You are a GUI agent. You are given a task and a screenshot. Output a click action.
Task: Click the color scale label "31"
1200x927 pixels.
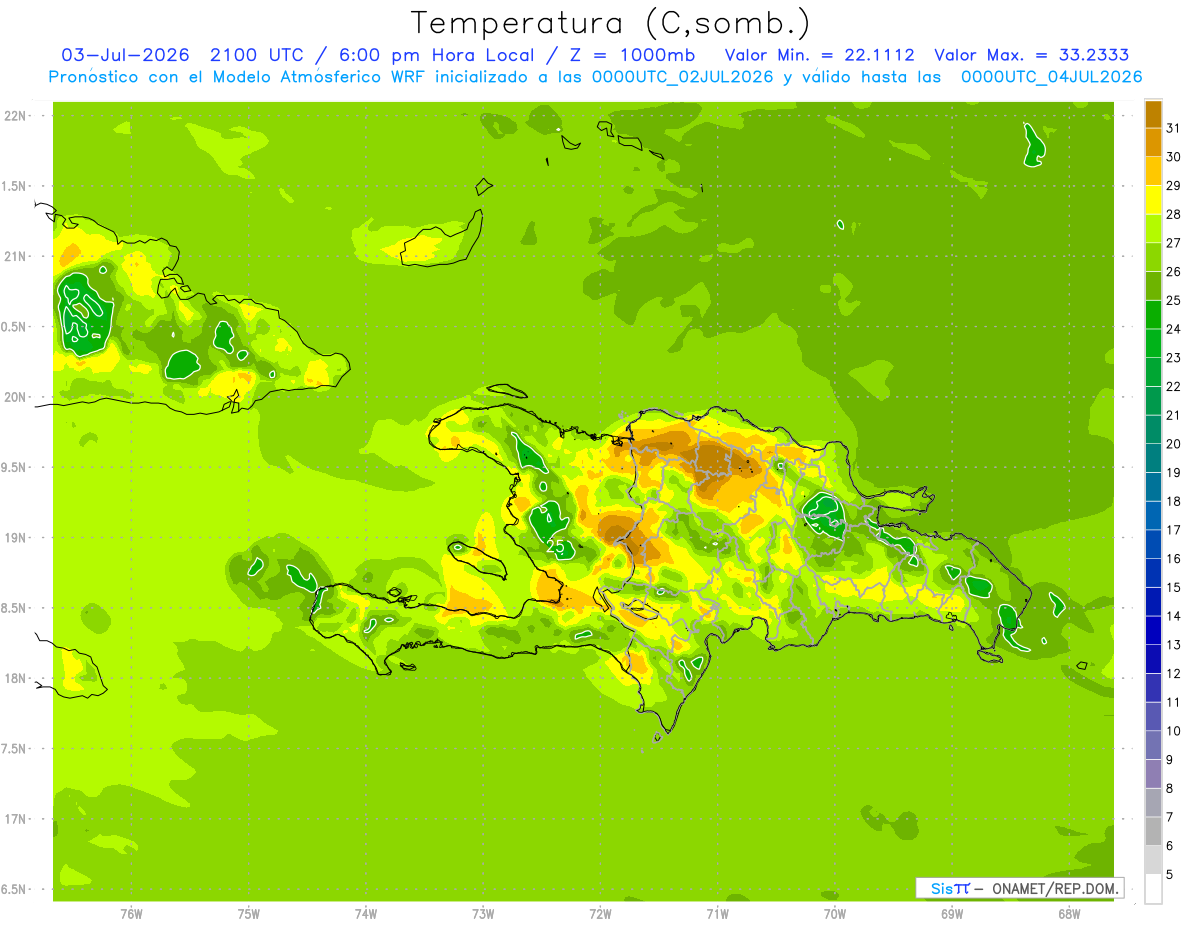pyautogui.click(x=1174, y=128)
